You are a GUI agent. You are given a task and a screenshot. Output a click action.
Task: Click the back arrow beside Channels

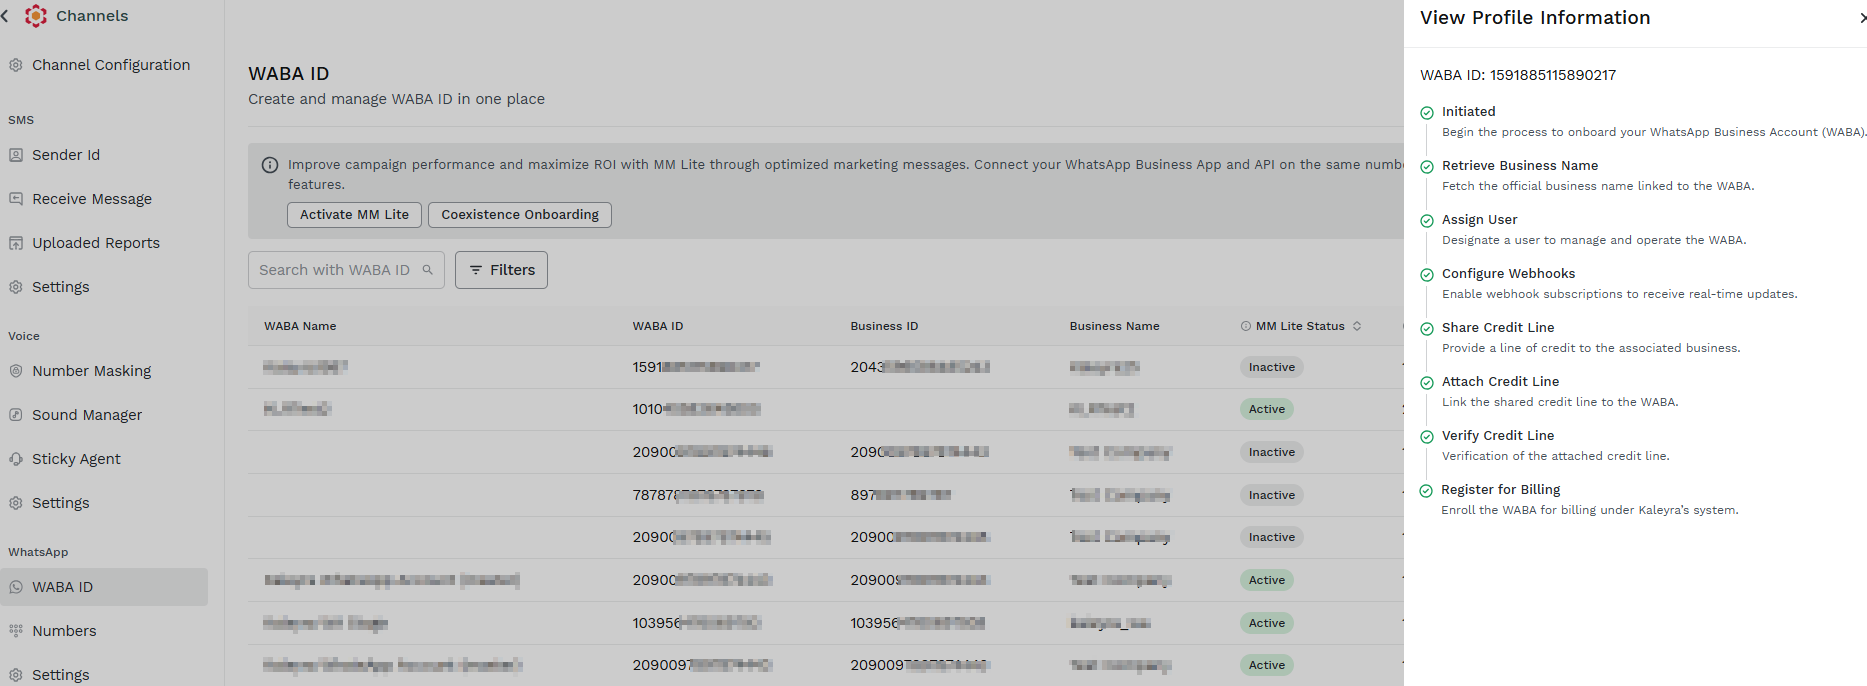point(5,16)
